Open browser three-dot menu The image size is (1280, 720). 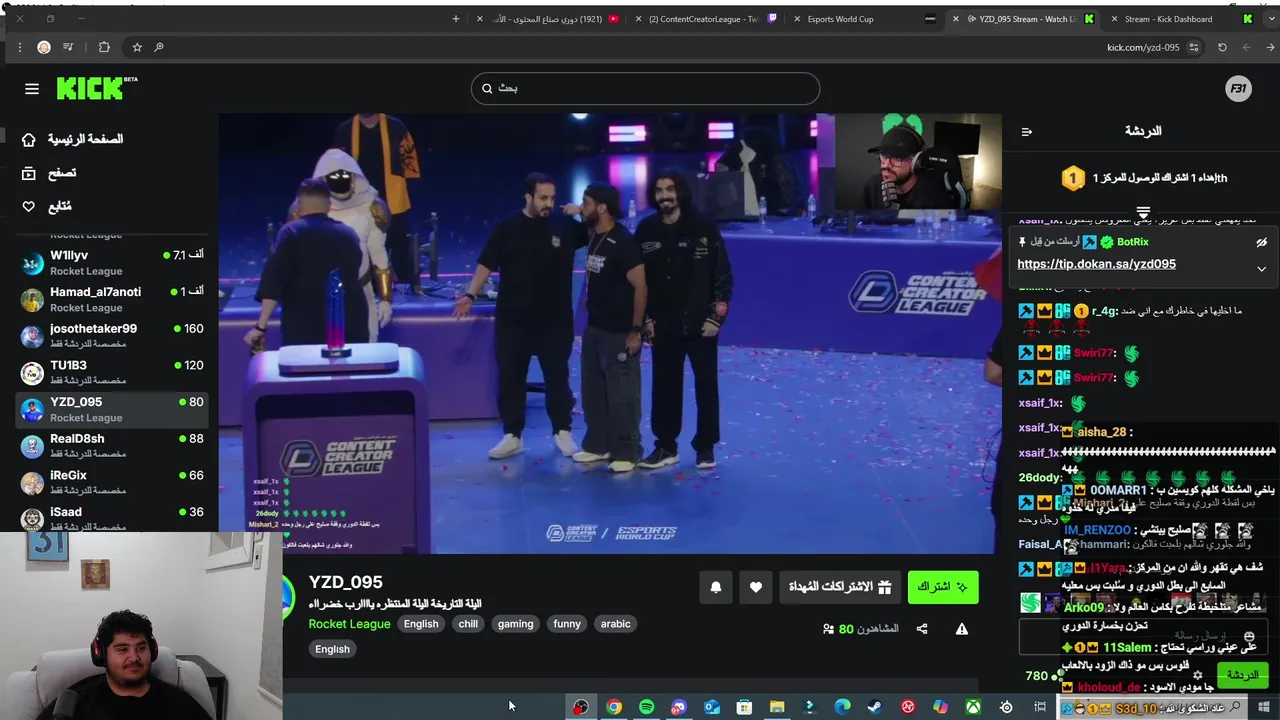click(x=19, y=47)
